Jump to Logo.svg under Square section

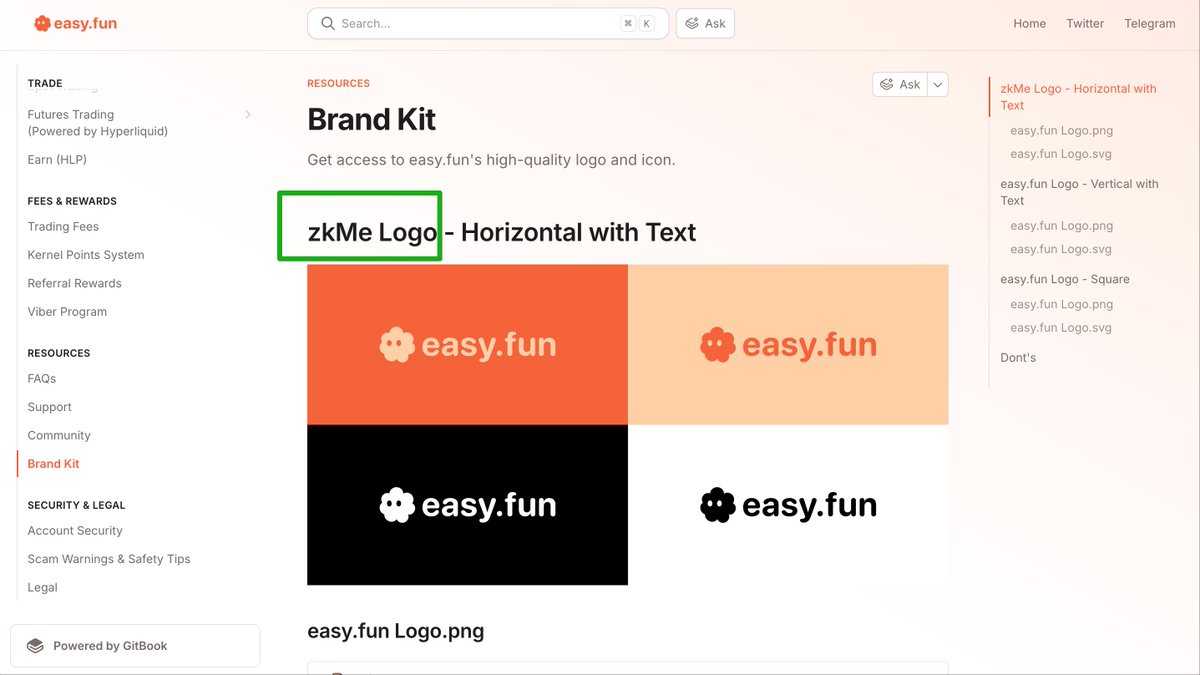1061,328
